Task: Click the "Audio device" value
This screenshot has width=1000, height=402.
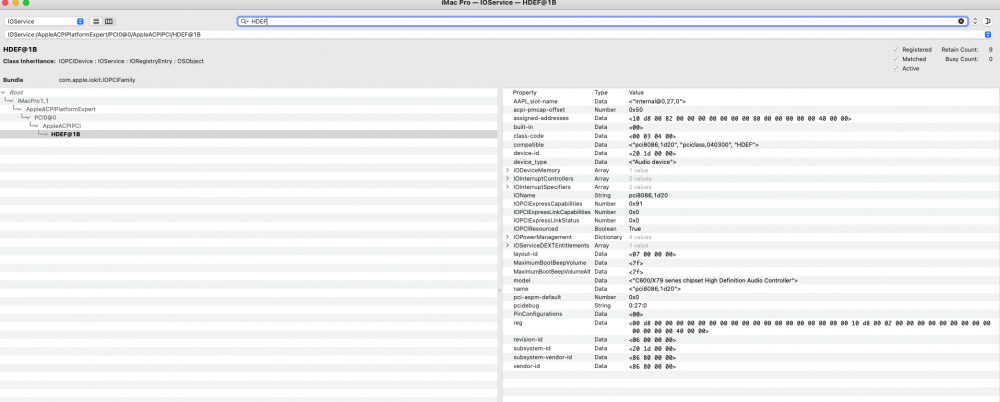Action: pos(652,162)
